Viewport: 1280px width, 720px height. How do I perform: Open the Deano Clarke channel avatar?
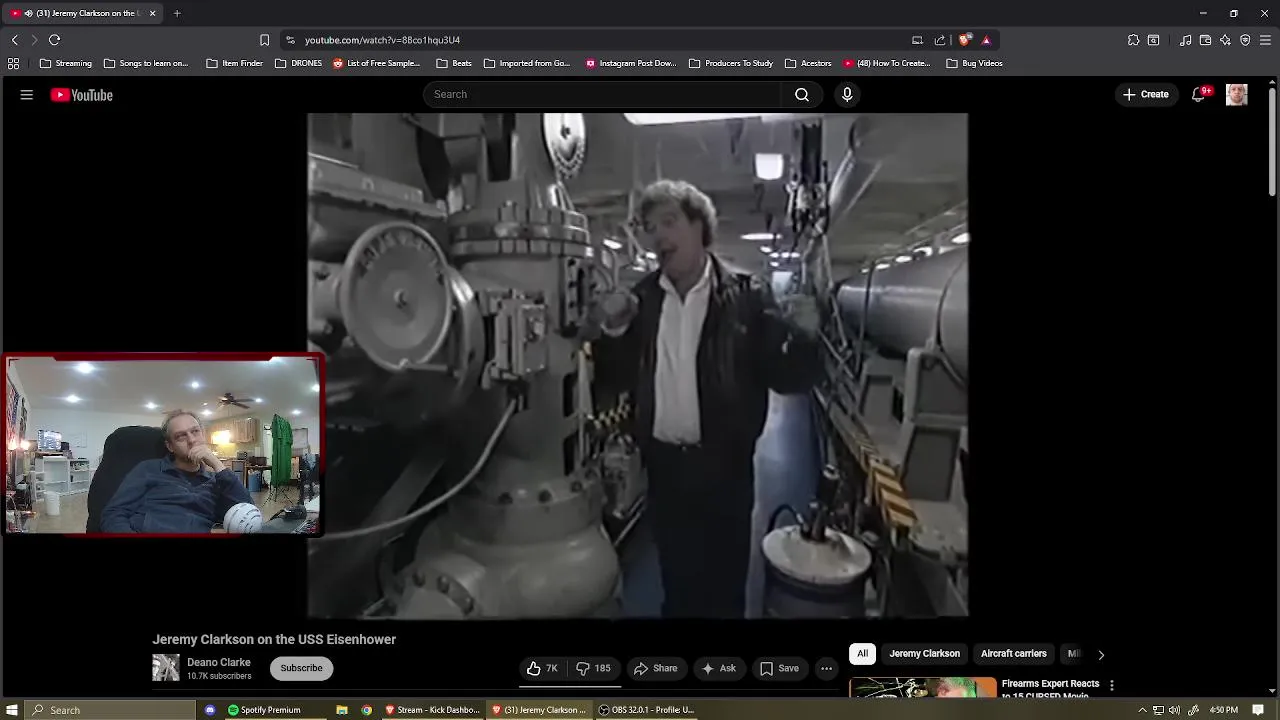tap(166, 668)
